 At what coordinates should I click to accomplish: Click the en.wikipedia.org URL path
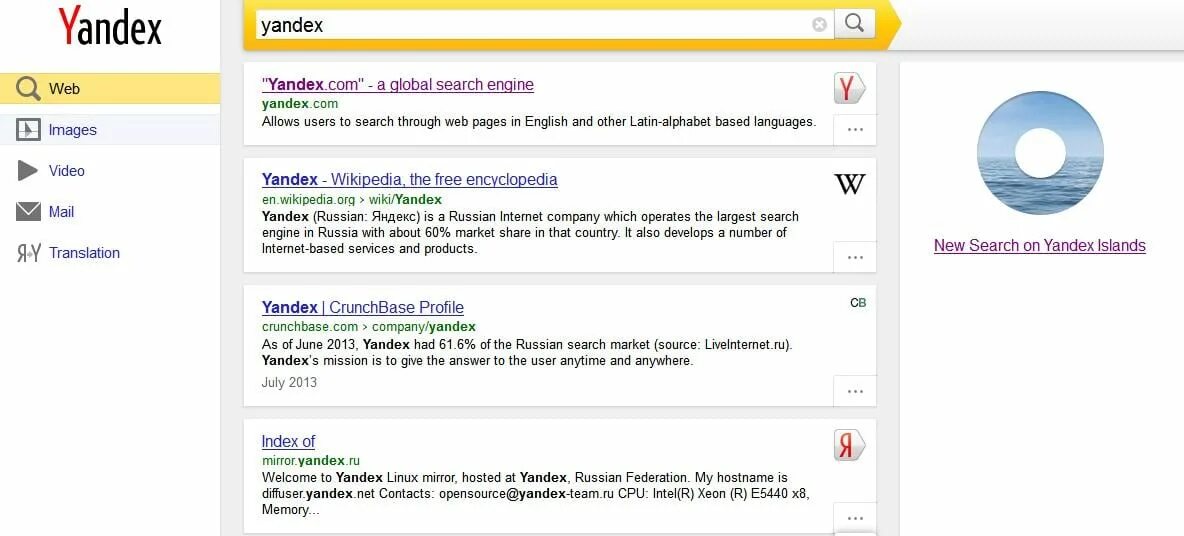click(x=352, y=200)
